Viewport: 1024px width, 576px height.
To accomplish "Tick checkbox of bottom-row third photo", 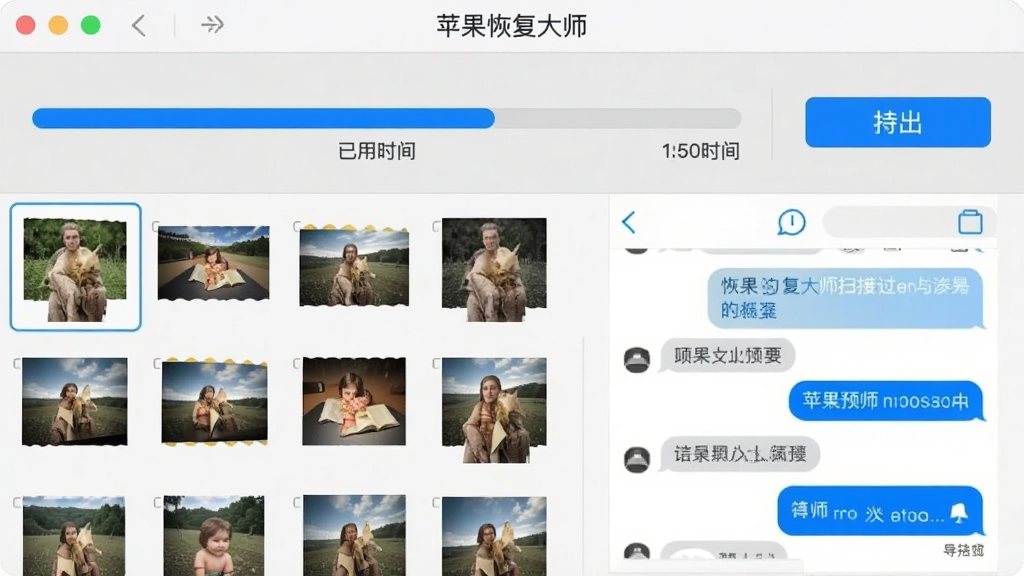I will pyautogui.click(x=296, y=502).
